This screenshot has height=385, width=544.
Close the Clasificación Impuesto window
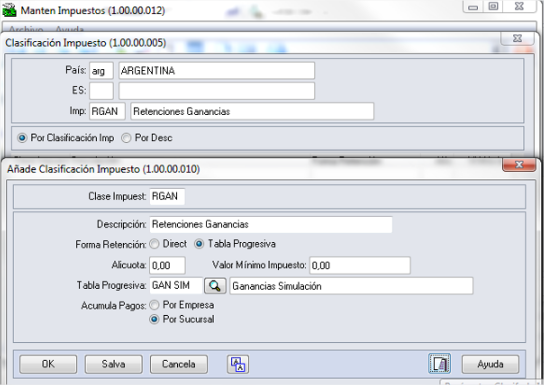pyautogui.click(x=517, y=38)
